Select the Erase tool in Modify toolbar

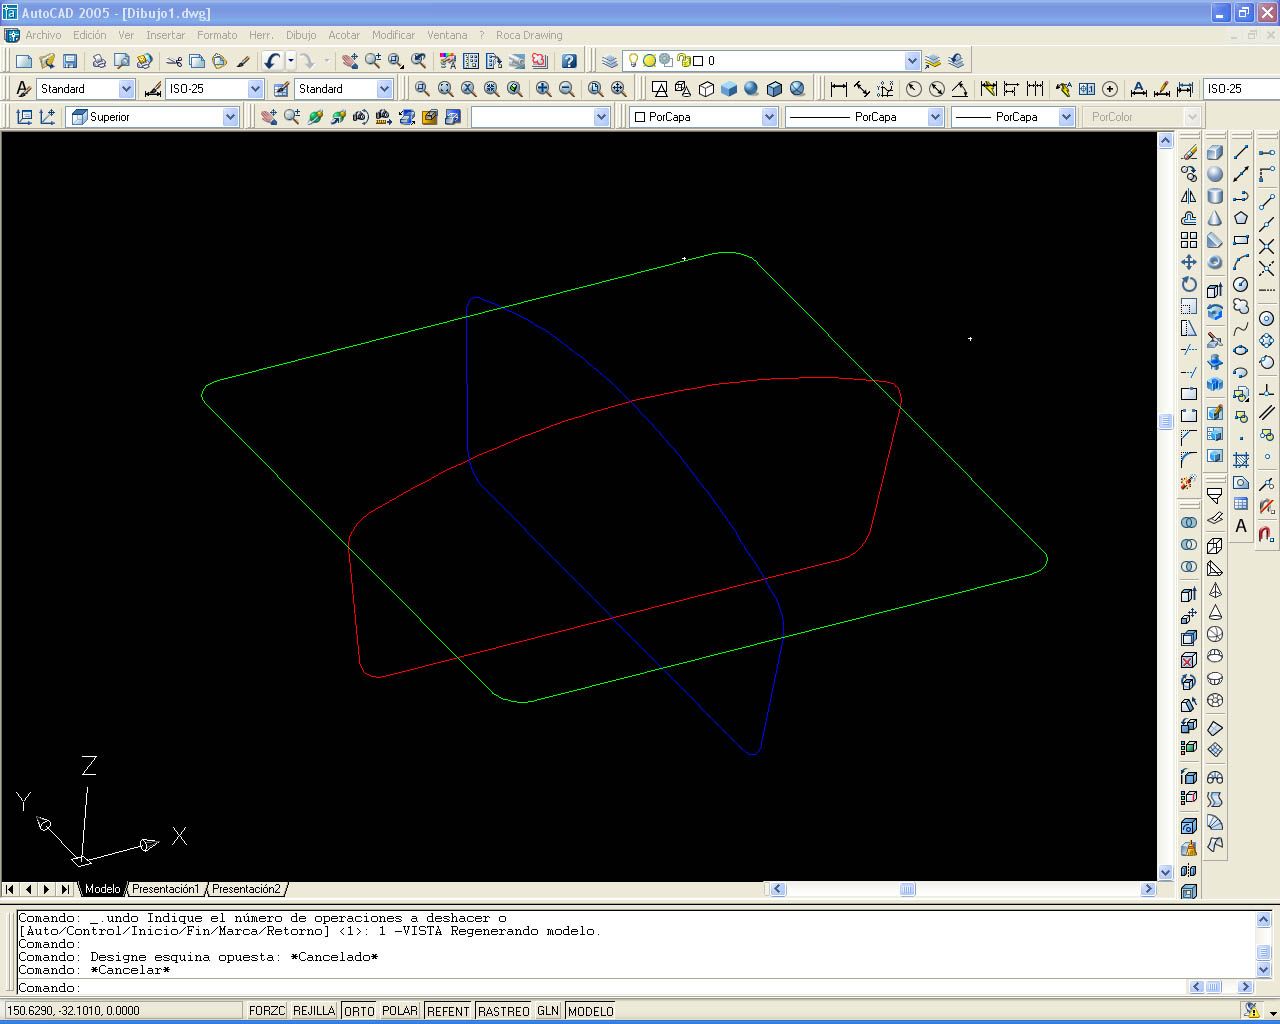pos(1189,152)
